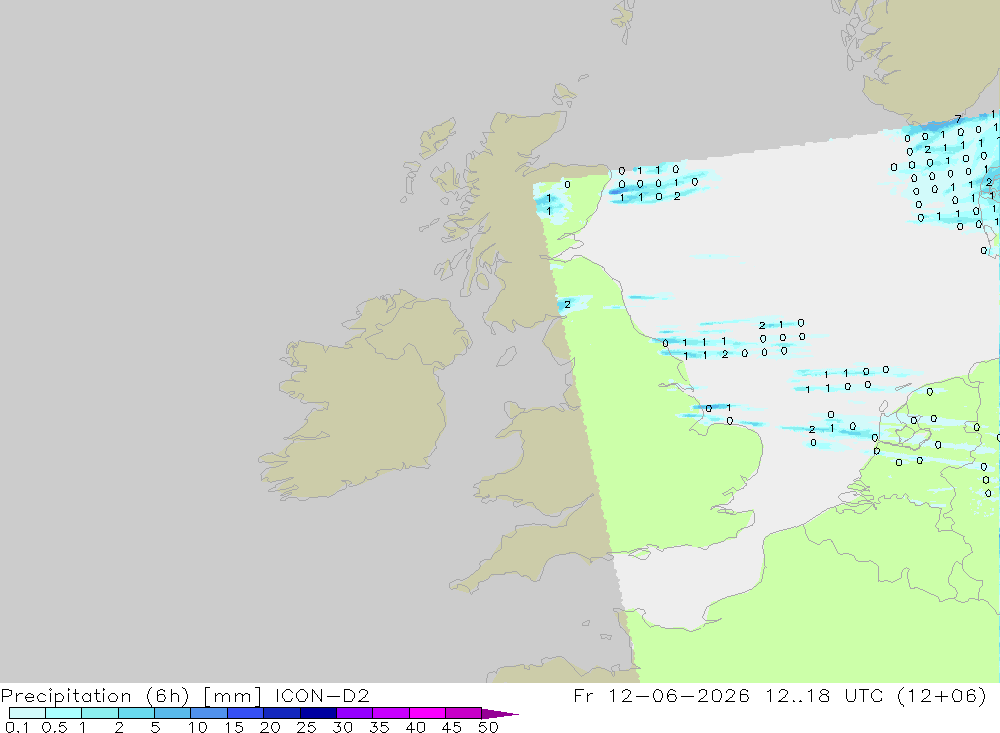Click the "0.1" legend label
Image resolution: width=1000 pixels, height=733 pixels.
point(17,727)
